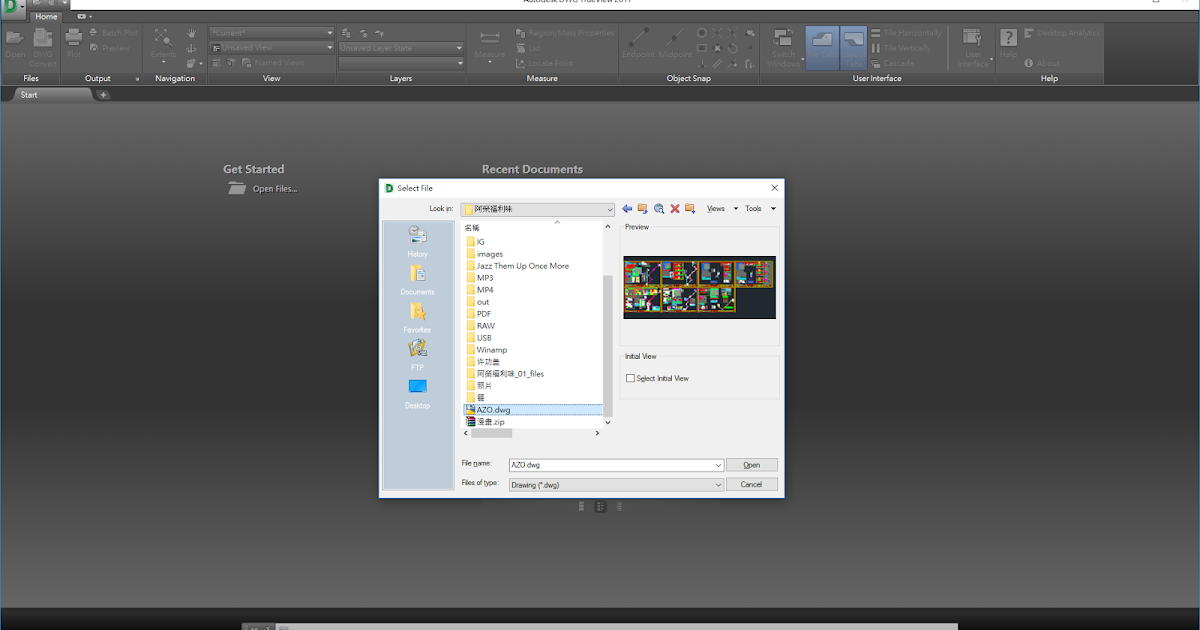
Task: Close the Select File dialog
Action: click(774, 188)
